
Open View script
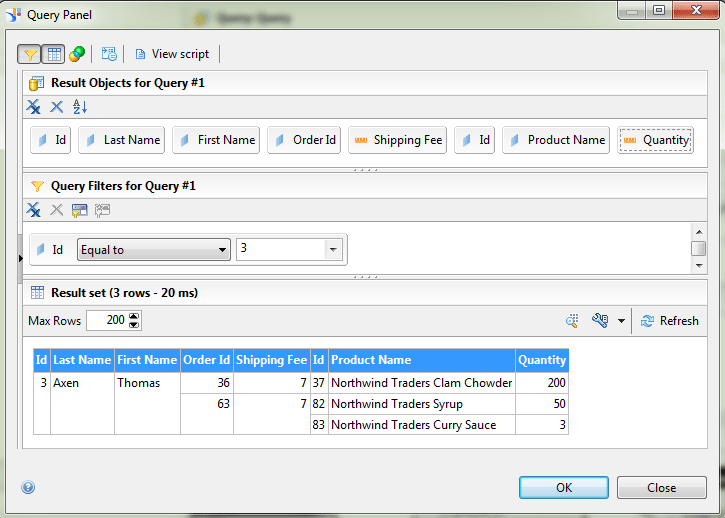171,54
